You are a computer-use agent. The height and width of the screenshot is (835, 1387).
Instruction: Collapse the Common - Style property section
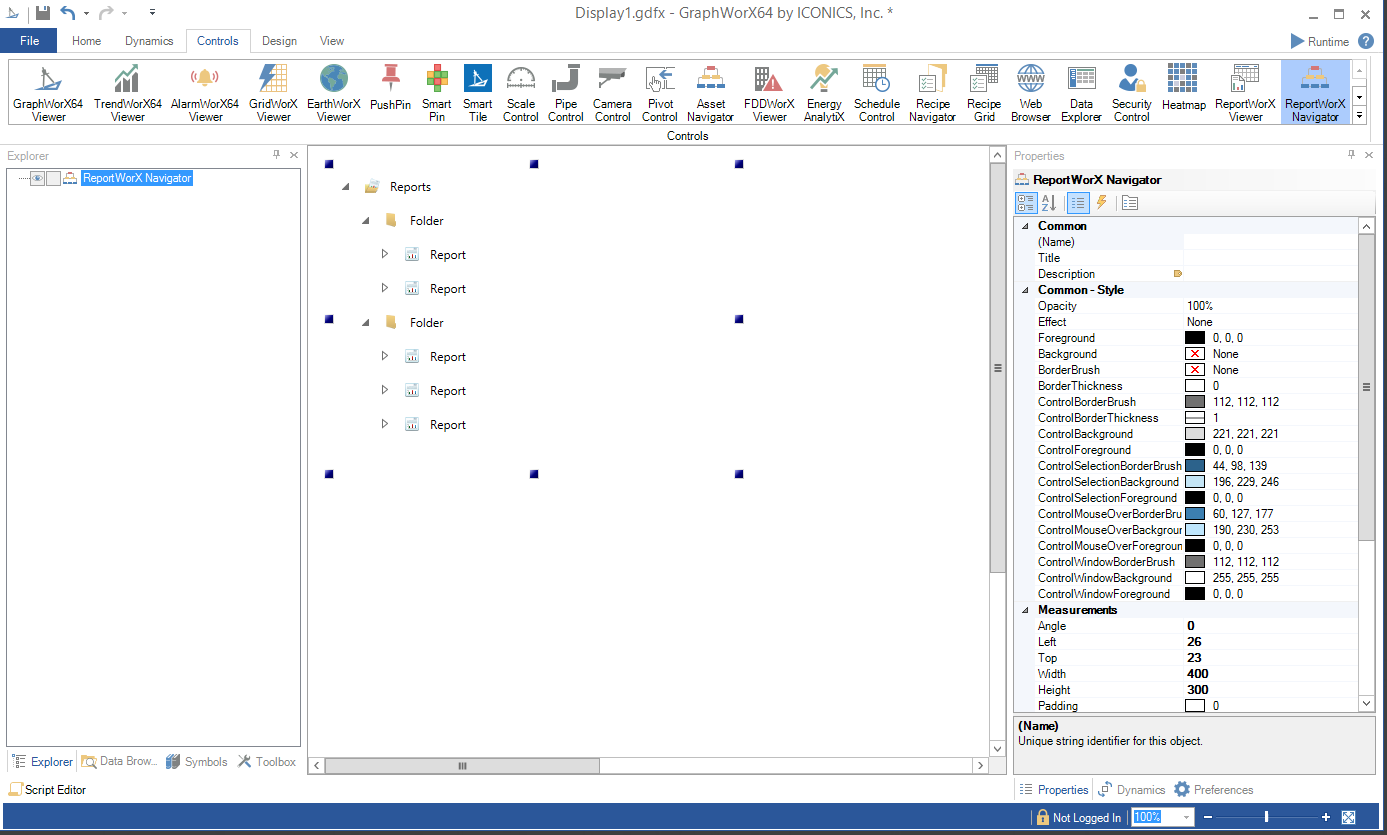pos(1025,290)
